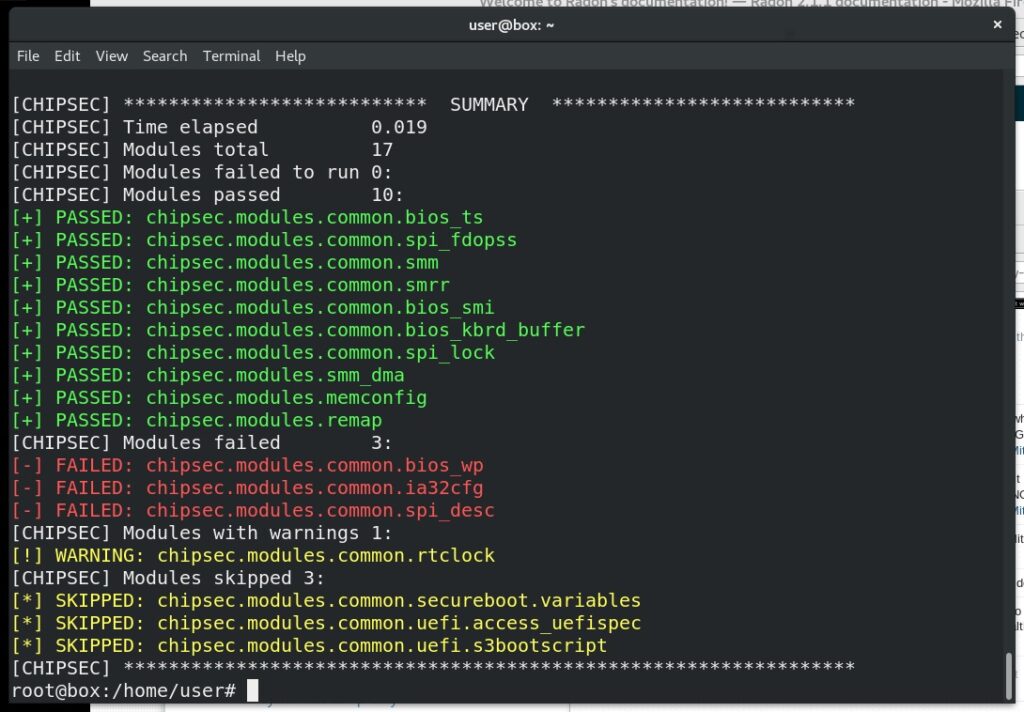Image resolution: width=1024 pixels, height=712 pixels.
Task: Open the Help menu
Action: tap(290, 56)
